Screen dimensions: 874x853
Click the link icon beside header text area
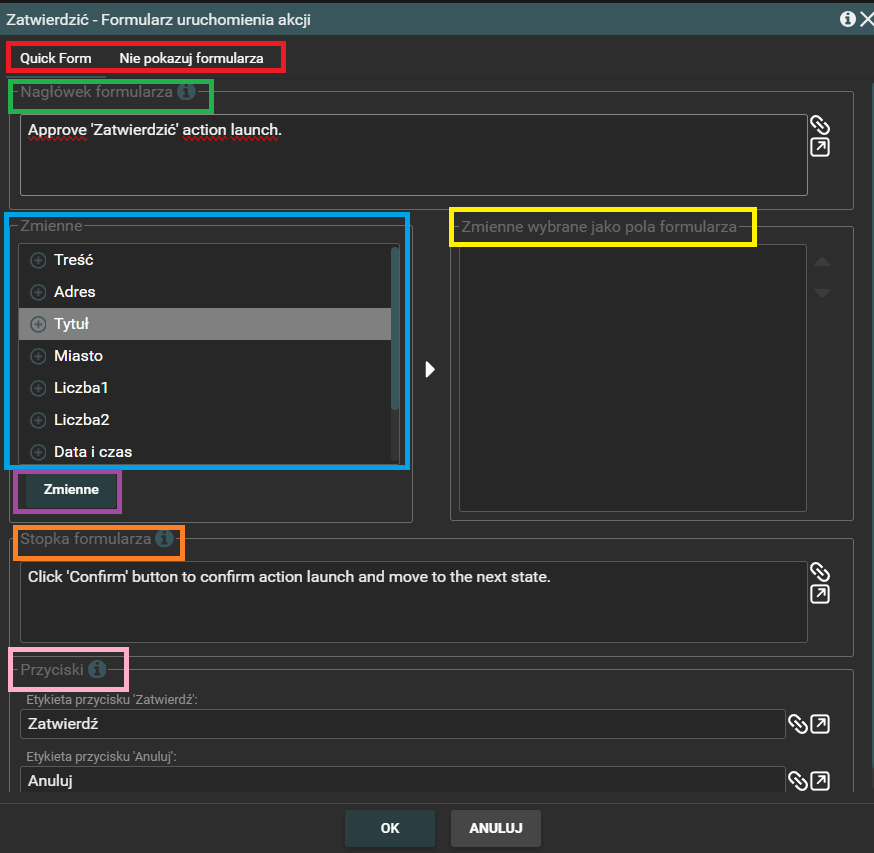tap(820, 125)
